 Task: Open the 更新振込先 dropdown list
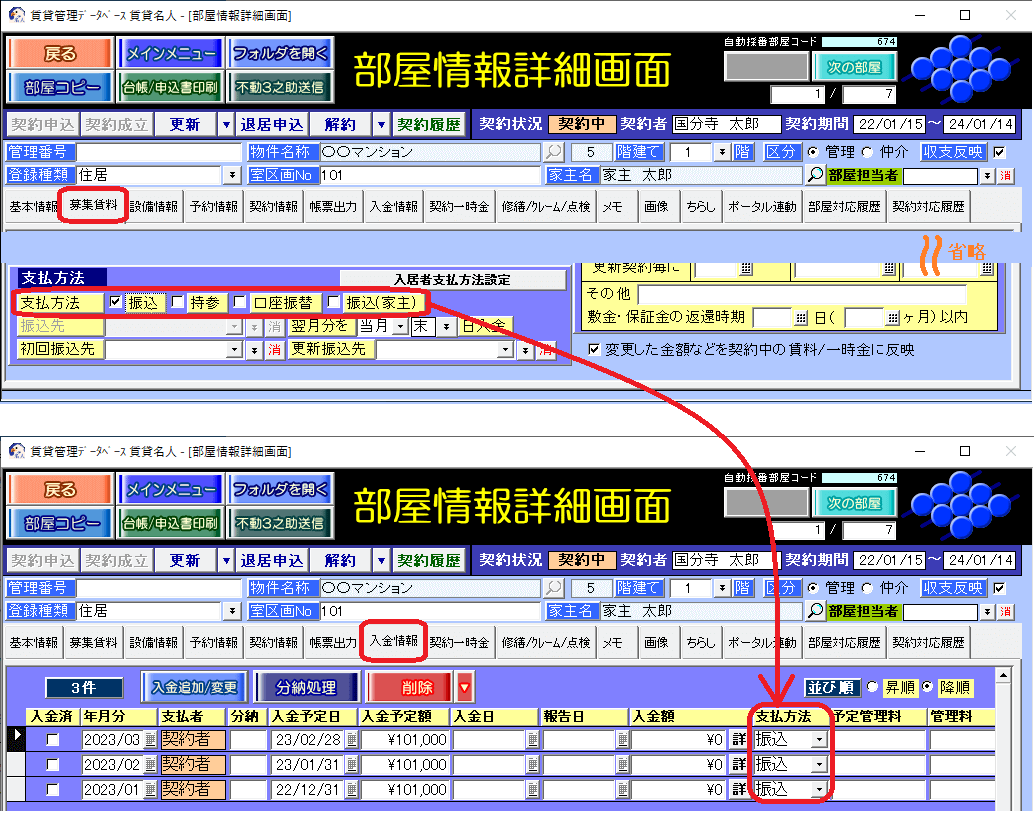524,350
